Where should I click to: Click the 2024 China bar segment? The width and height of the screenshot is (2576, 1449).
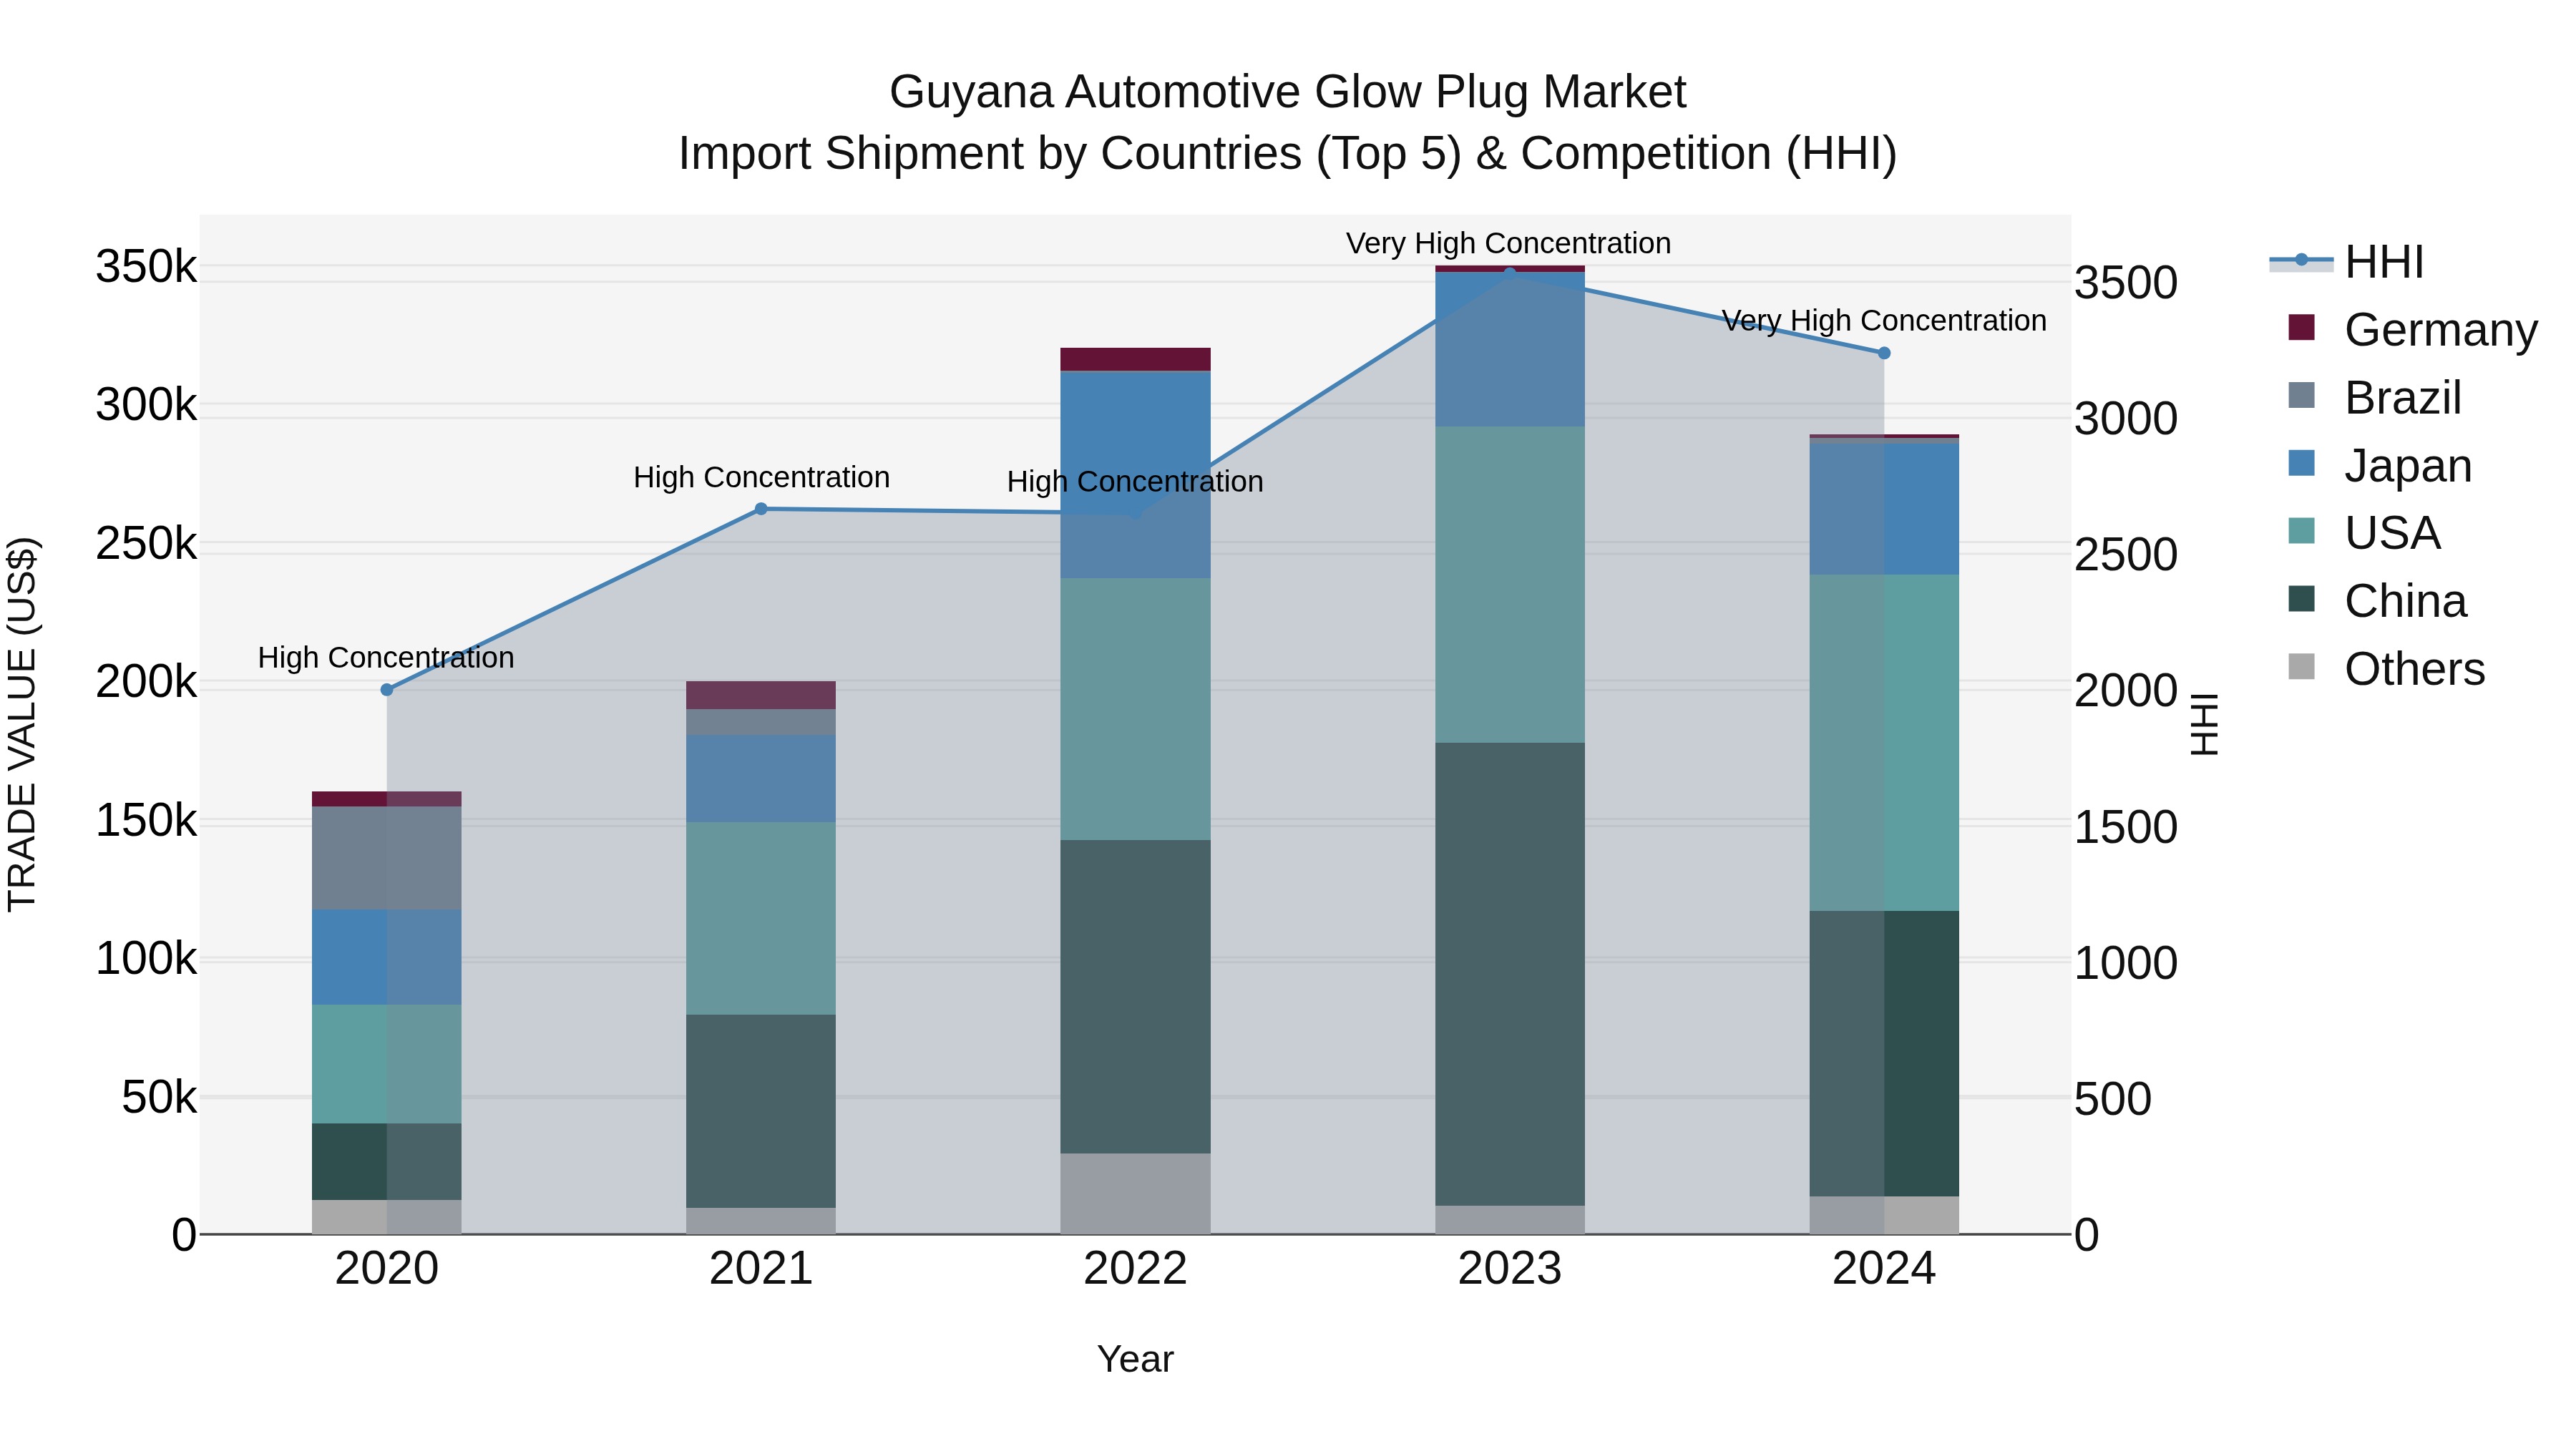click(x=1884, y=1054)
